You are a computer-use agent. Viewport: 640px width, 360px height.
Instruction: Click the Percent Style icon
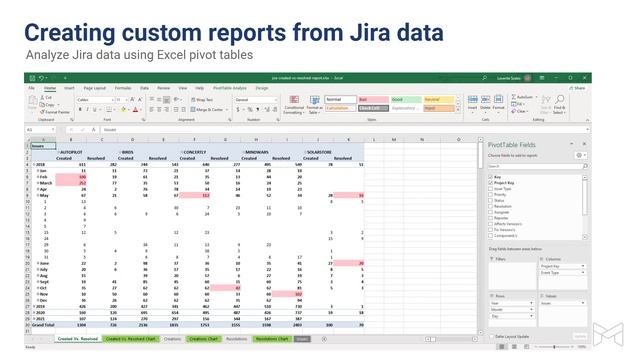coord(250,109)
